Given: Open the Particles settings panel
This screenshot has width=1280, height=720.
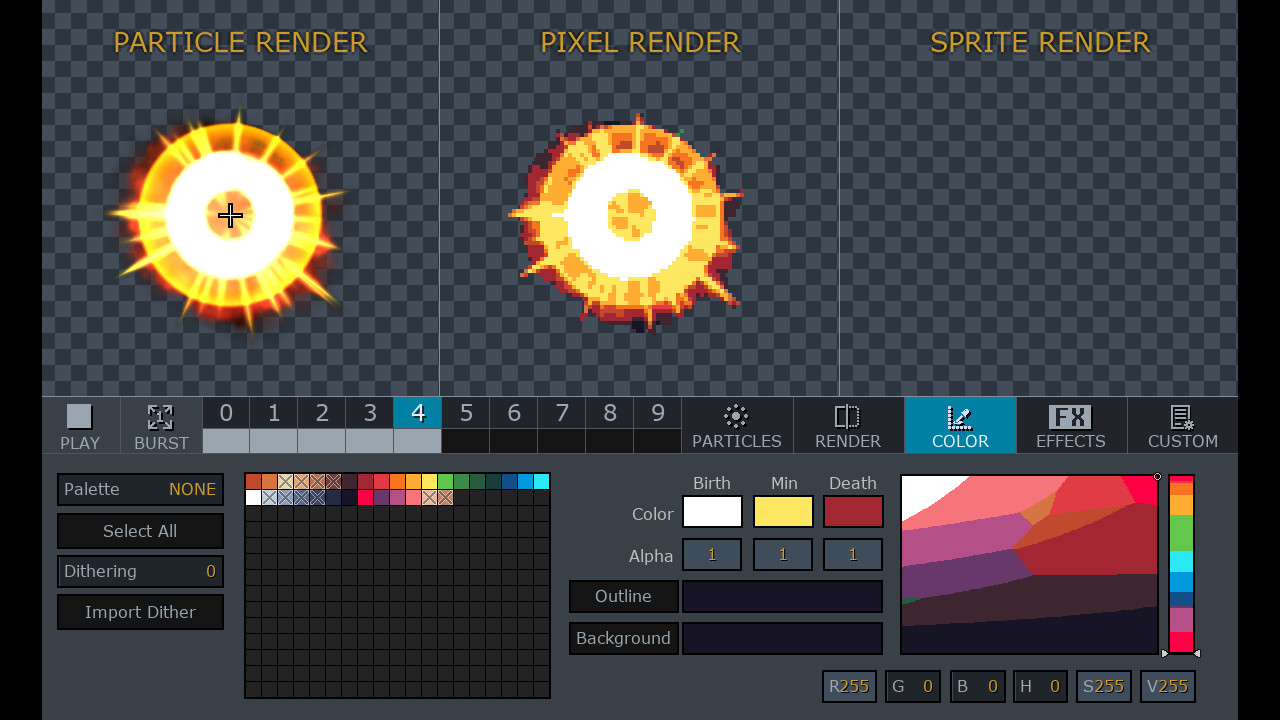Looking at the screenshot, I should click(736, 425).
